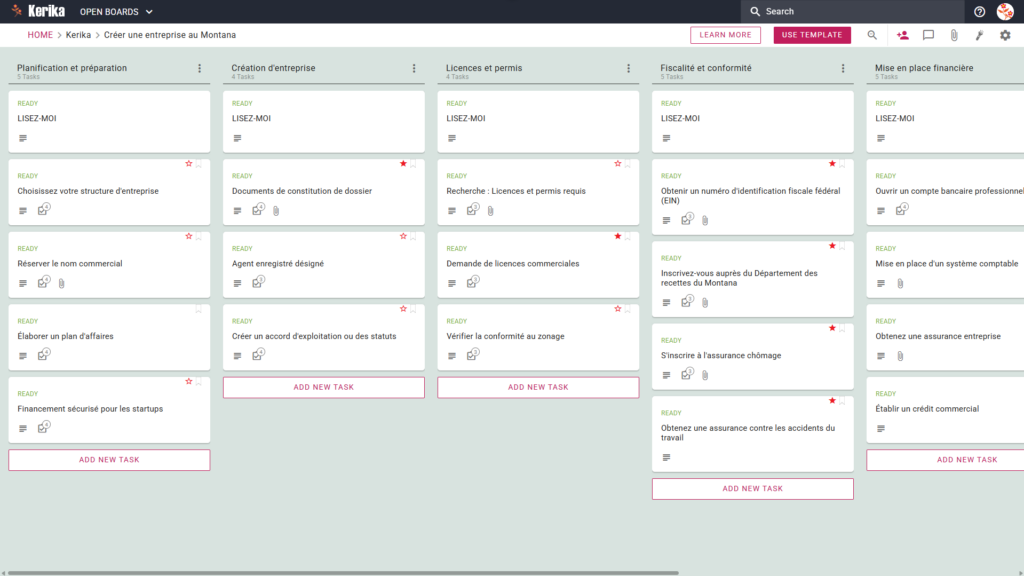Image resolution: width=1024 pixels, height=576 pixels.
Task: Open the help icon in top bar
Action: pyautogui.click(x=979, y=12)
